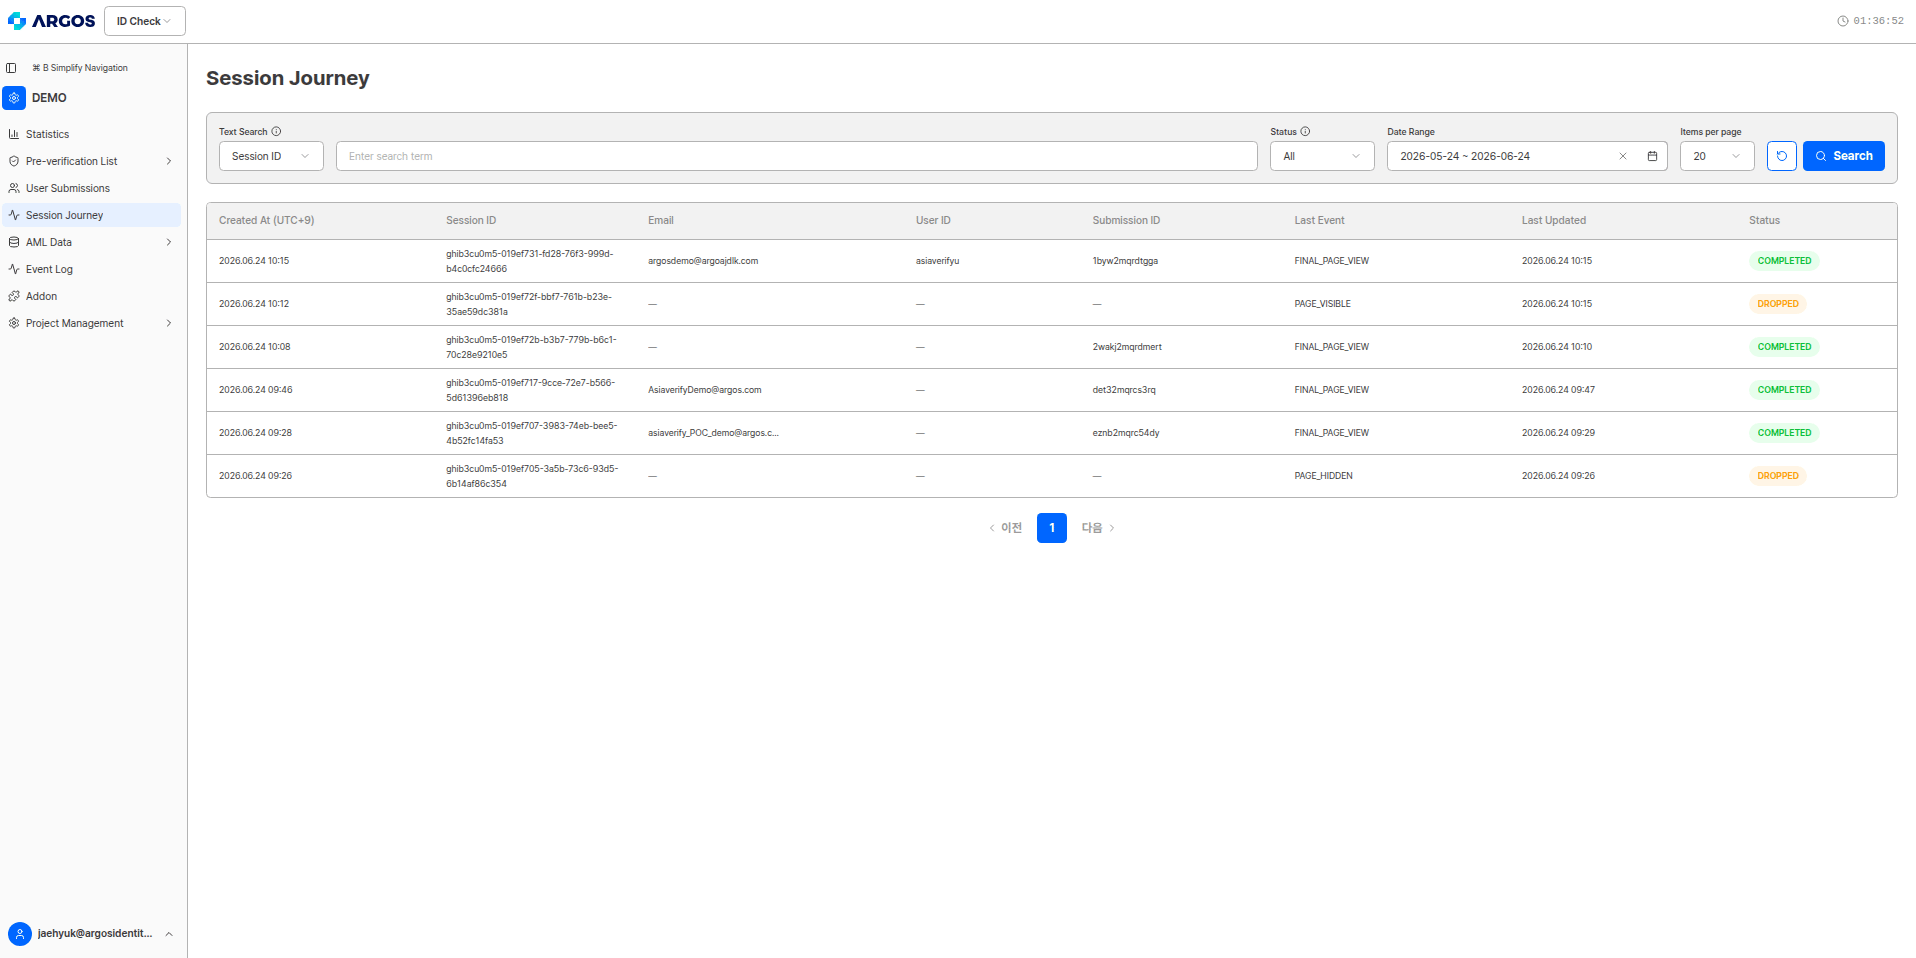Click session ID ending 35ae59dc381a

click(x=529, y=304)
